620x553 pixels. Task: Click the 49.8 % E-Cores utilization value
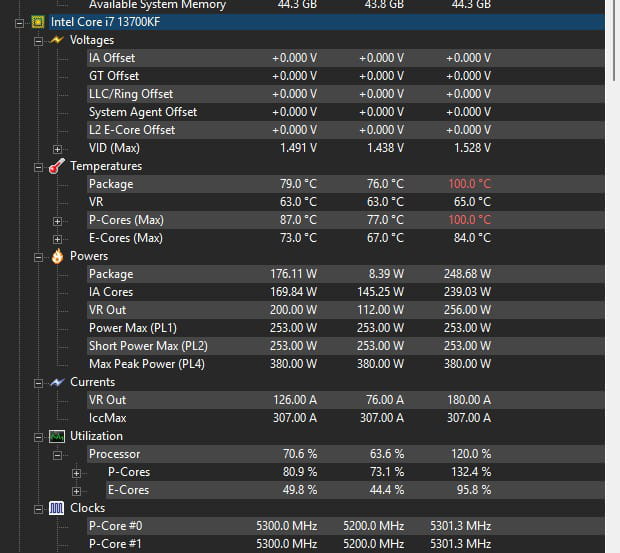tap(300, 490)
